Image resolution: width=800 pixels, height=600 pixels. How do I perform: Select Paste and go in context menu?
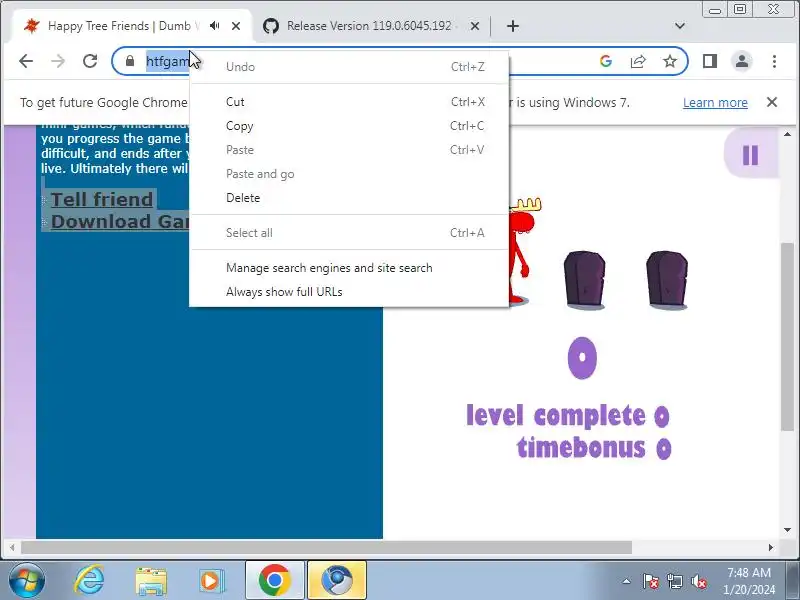(349, 173)
